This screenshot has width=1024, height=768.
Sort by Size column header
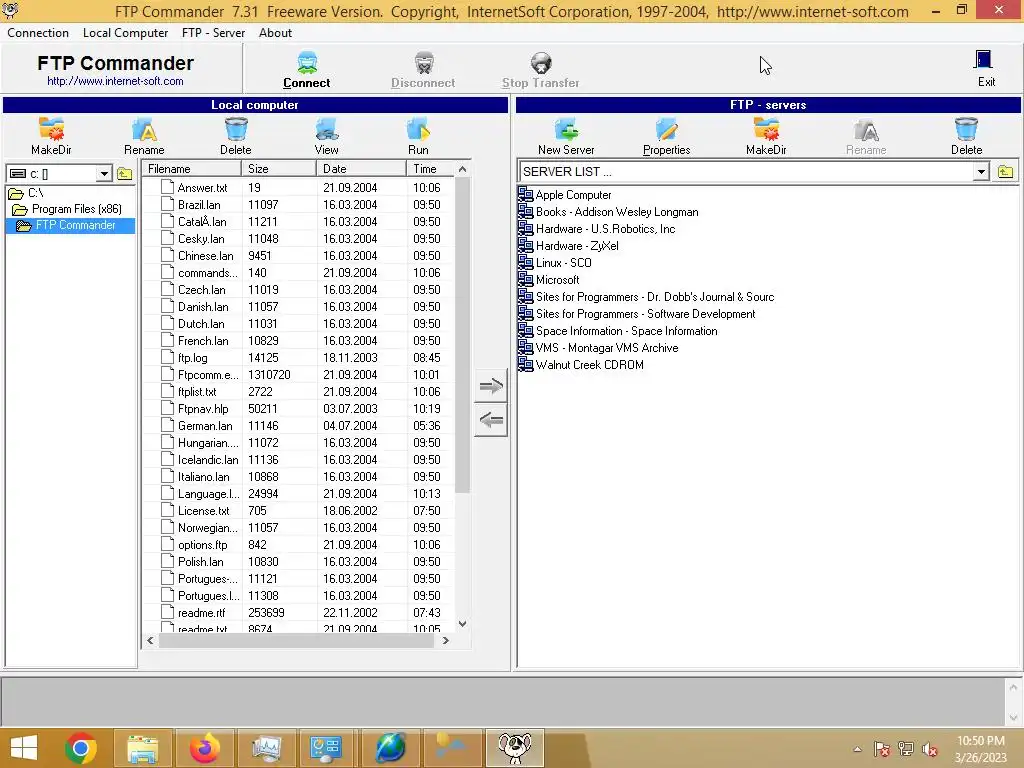tap(280, 169)
